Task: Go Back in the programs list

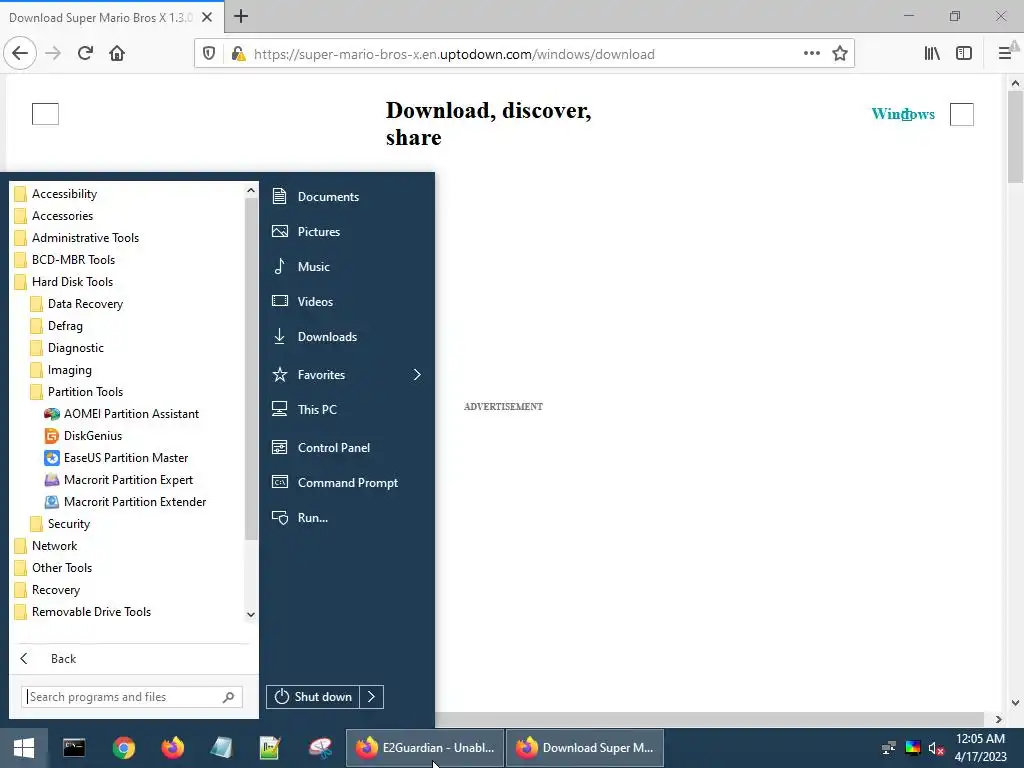Action: pyautogui.click(x=48, y=659)
